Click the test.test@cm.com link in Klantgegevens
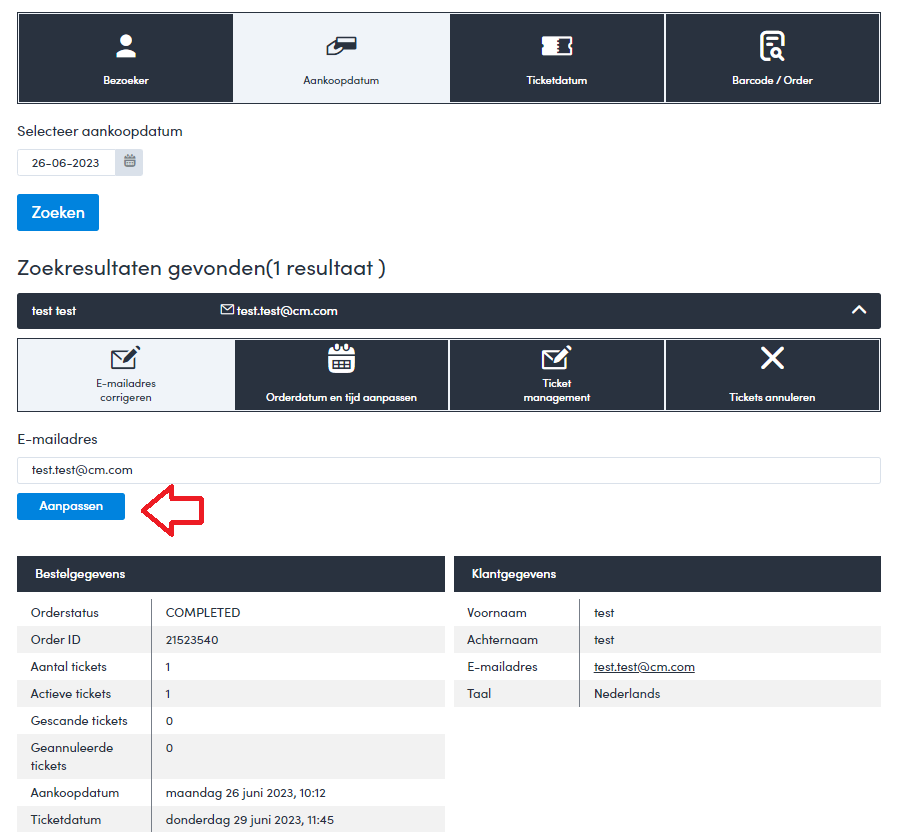The height and width of the screenshot is (835, 913). point(644,667)
